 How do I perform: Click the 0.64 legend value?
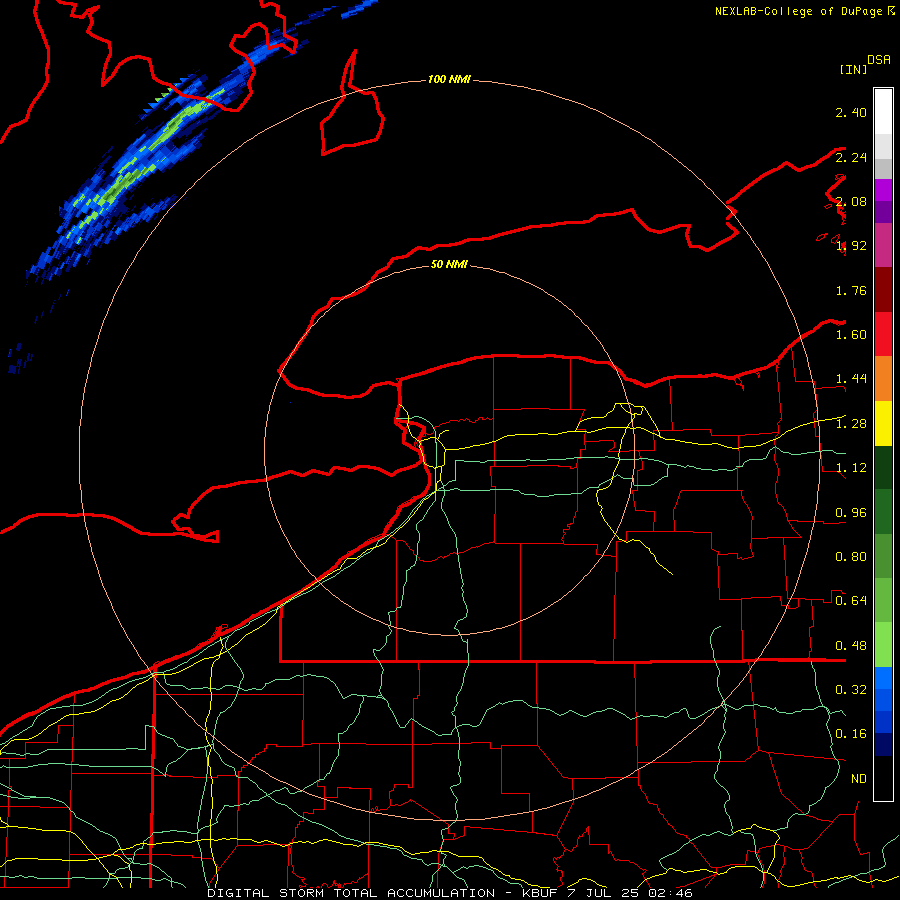point(851,601)
